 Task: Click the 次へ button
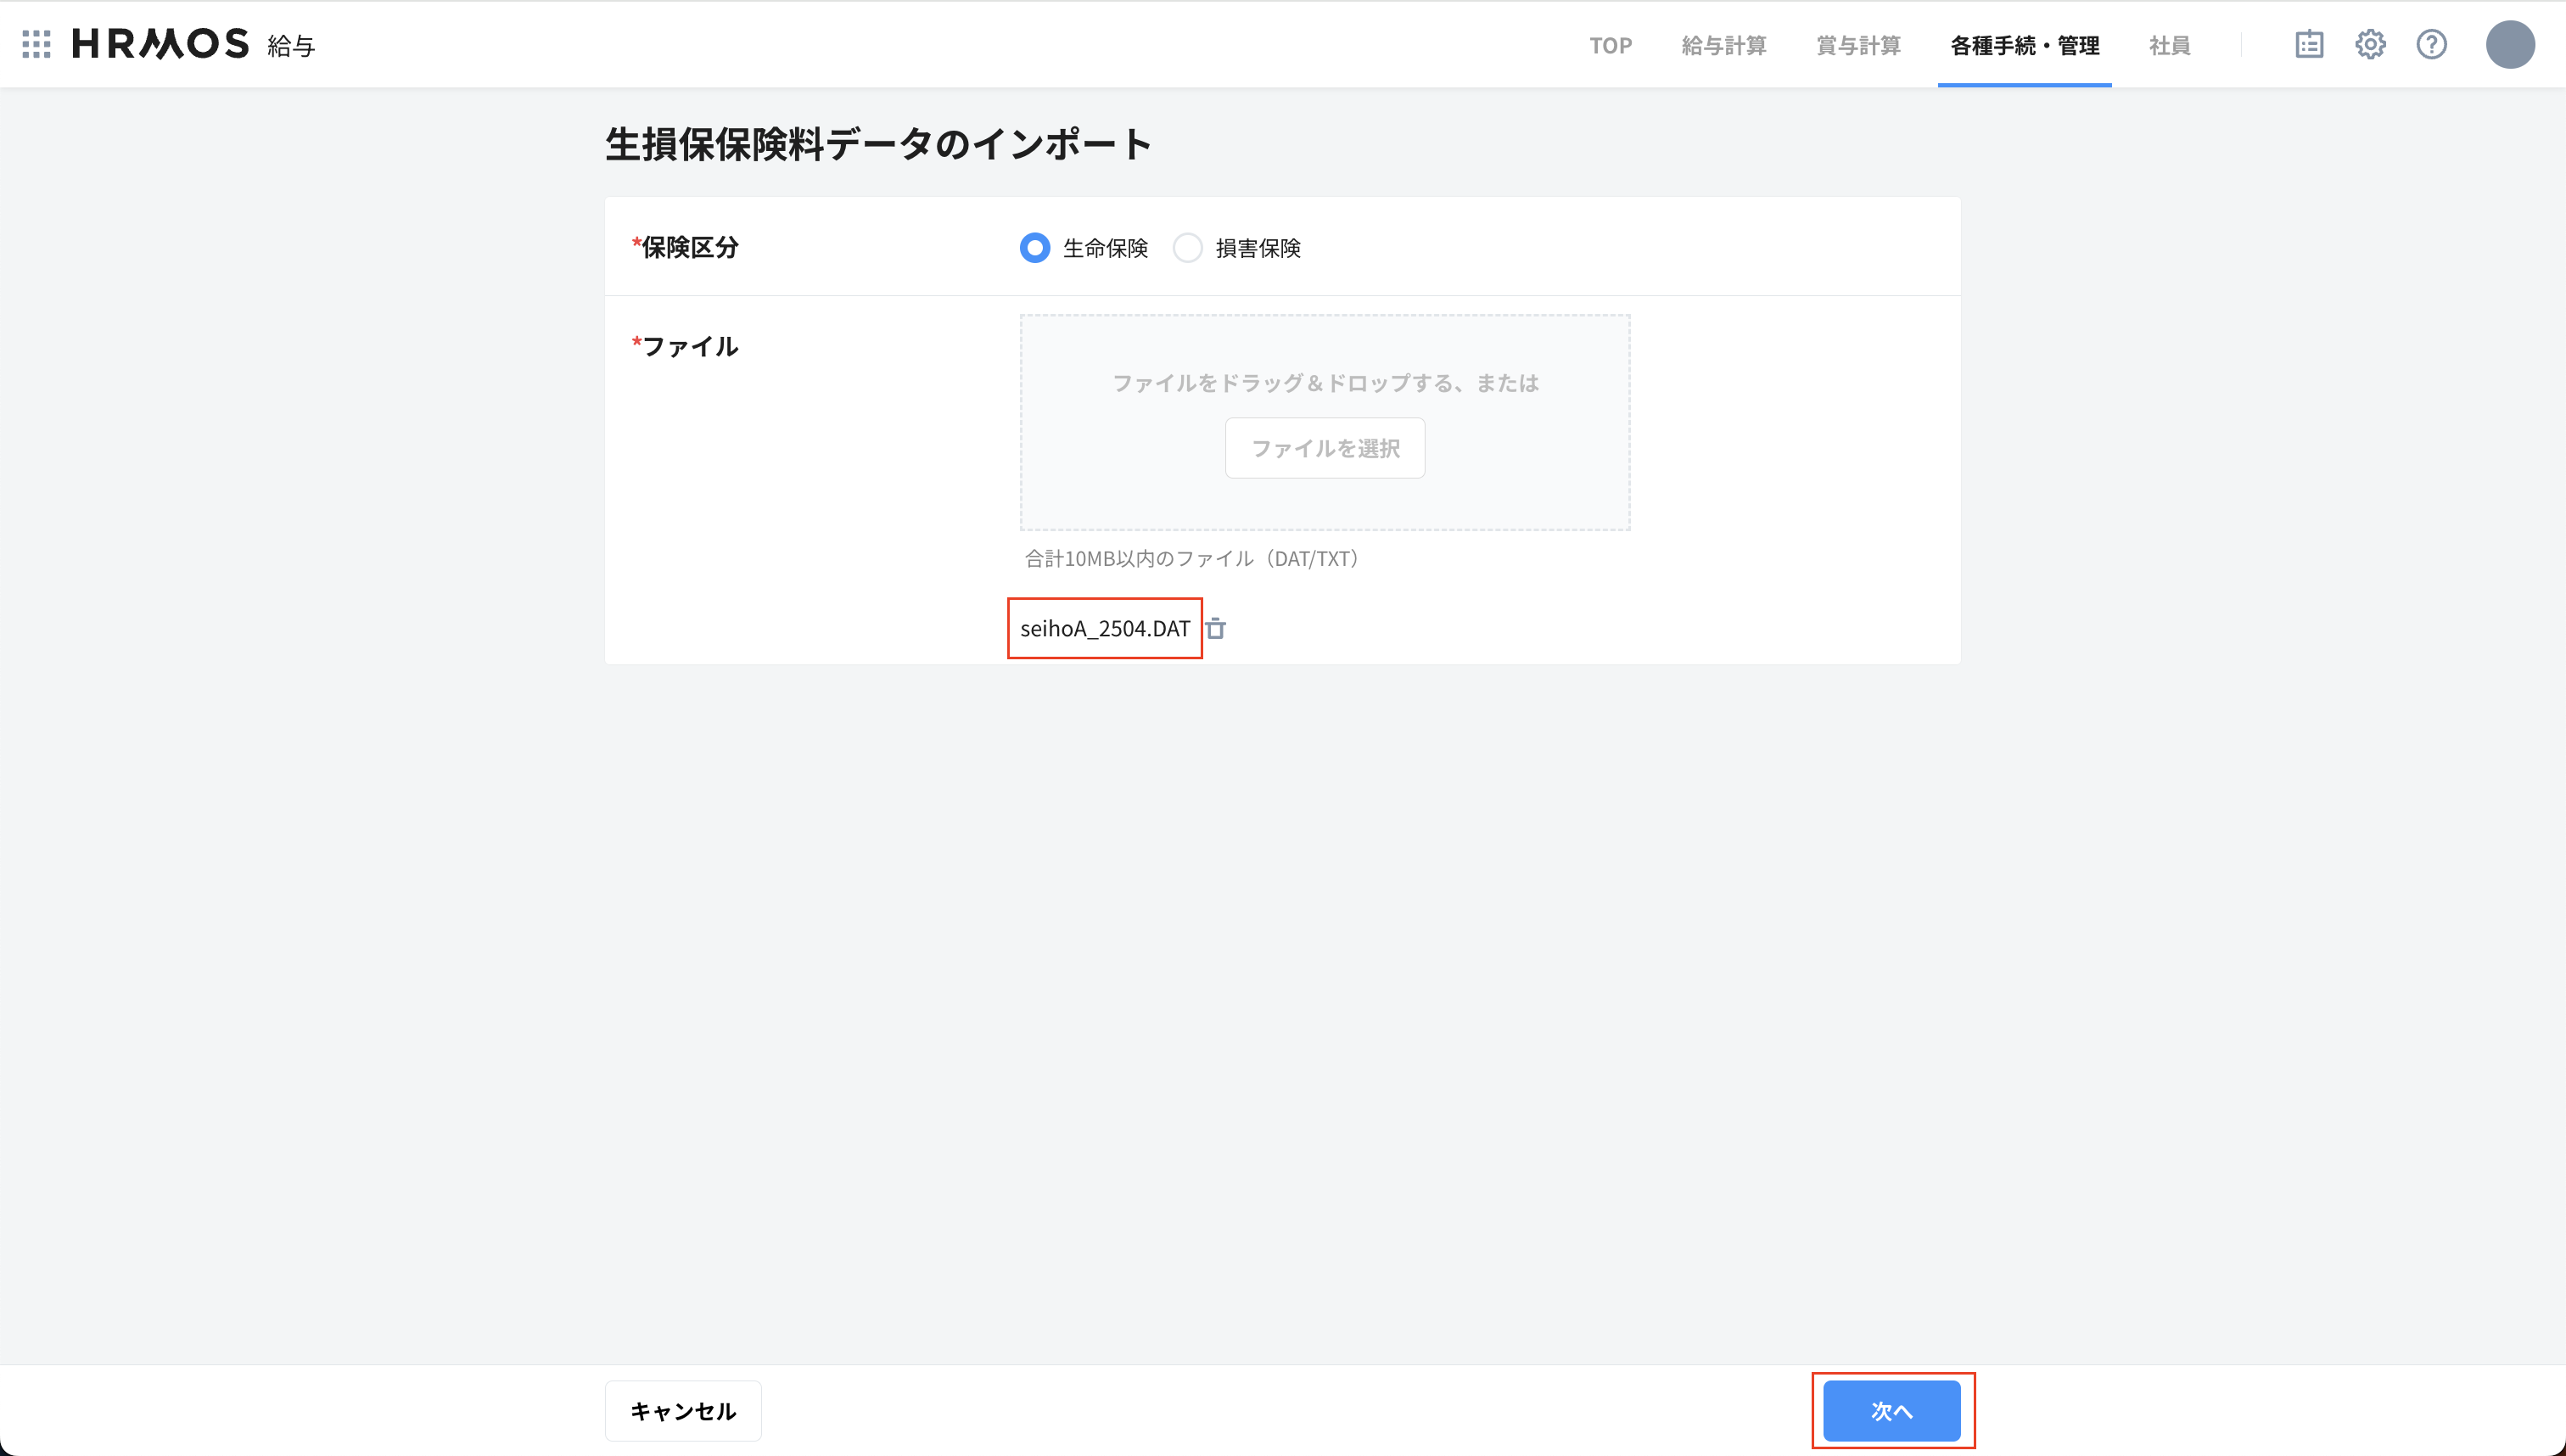(x=1893, y=1410)
